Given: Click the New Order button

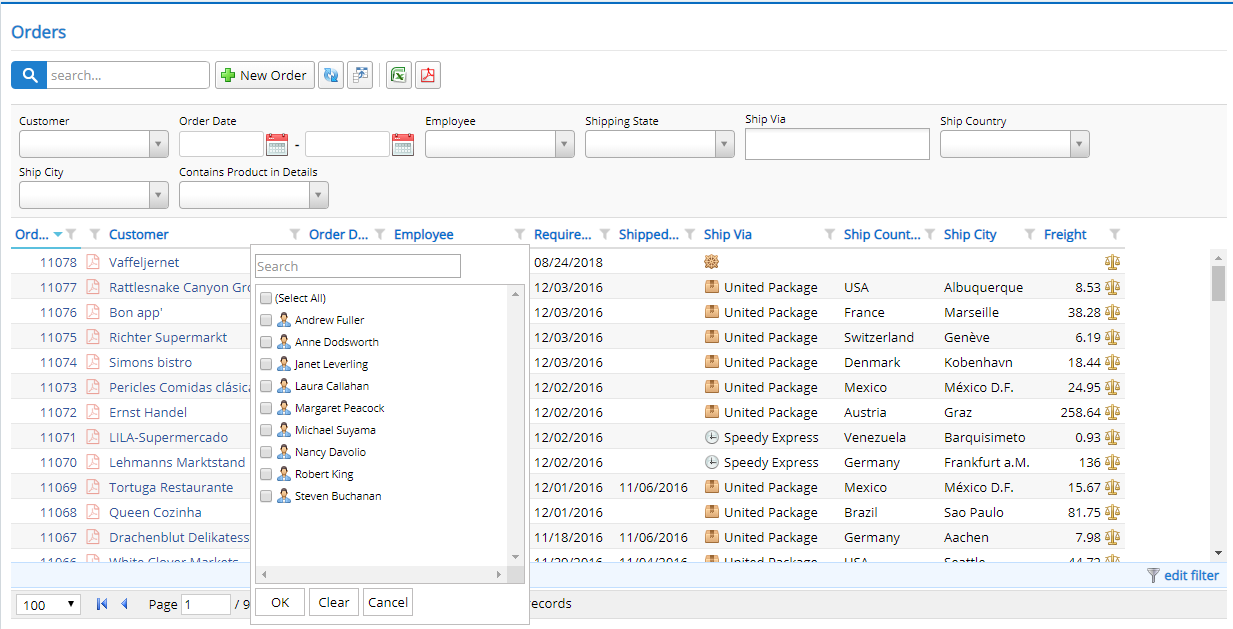Looking at the screenshot, I should (x=264, y=75).
